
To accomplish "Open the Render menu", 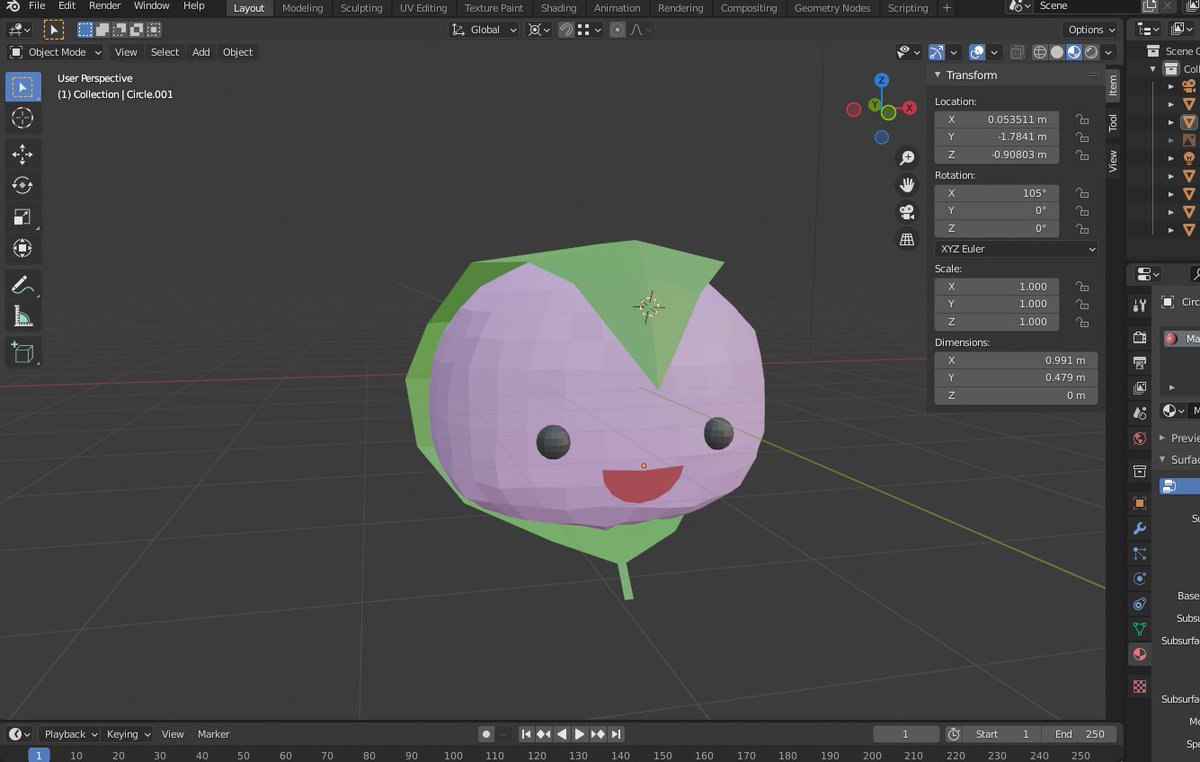I will point(104,6).
